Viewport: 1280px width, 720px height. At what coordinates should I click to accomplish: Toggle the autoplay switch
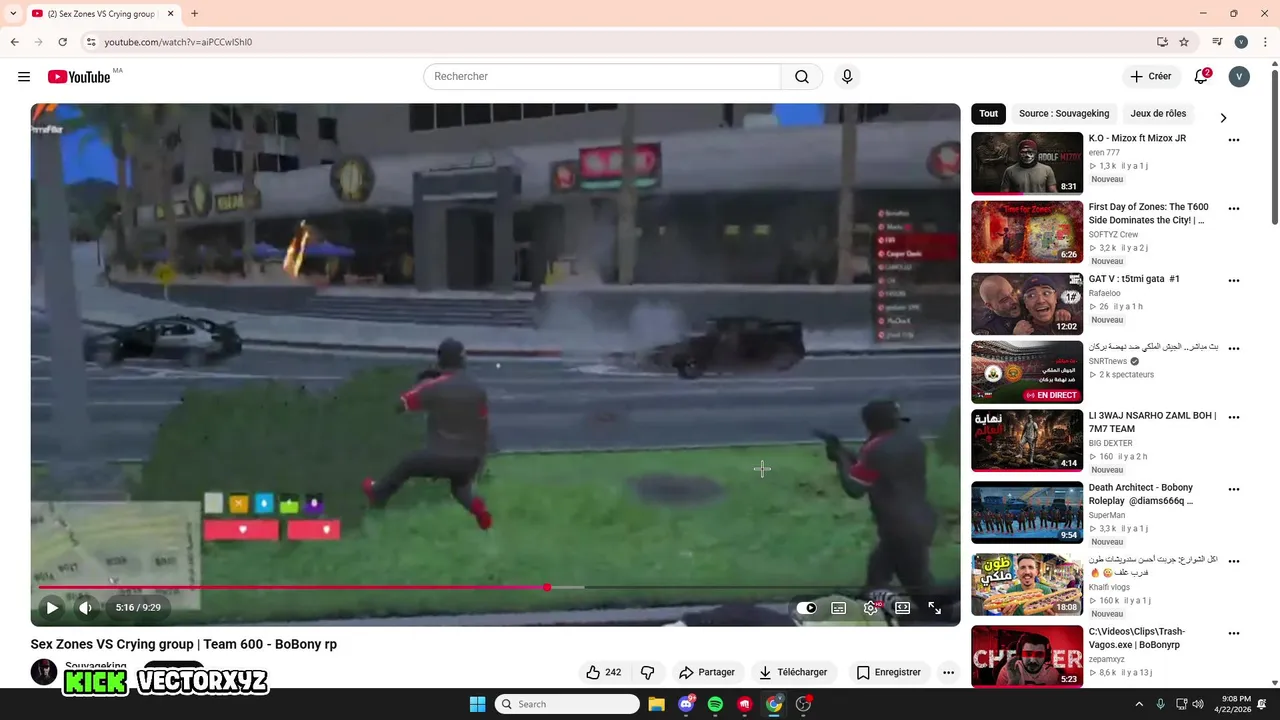[806, 608]
